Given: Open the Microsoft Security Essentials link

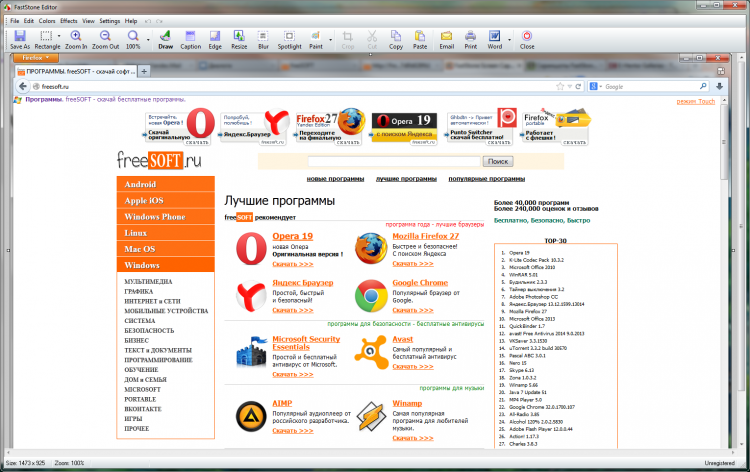Looking at the screenshot, I should coord(306,343).
